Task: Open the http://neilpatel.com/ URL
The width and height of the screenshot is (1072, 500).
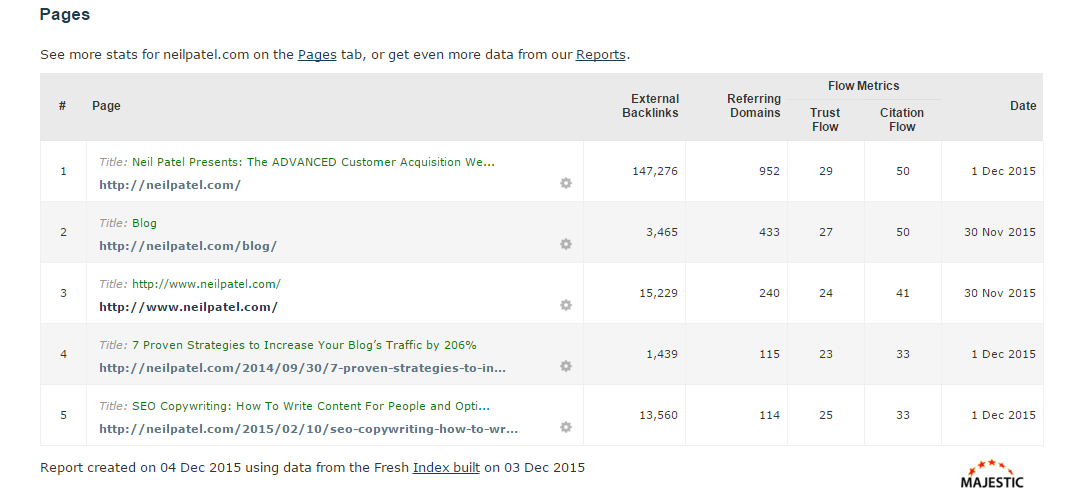Action: click(x=170, y=185)
